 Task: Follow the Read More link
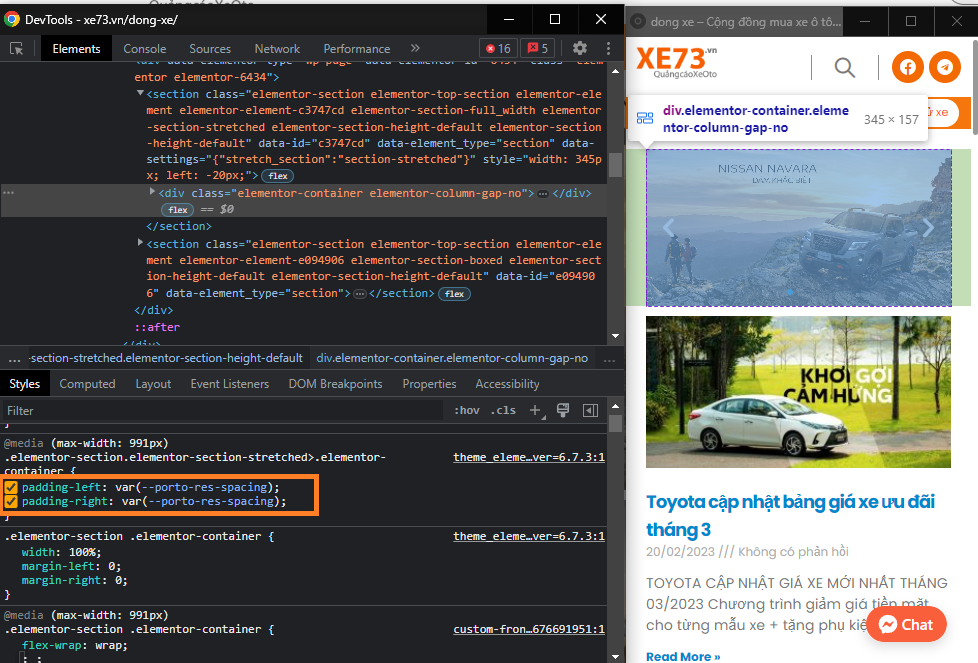point(683,656)
